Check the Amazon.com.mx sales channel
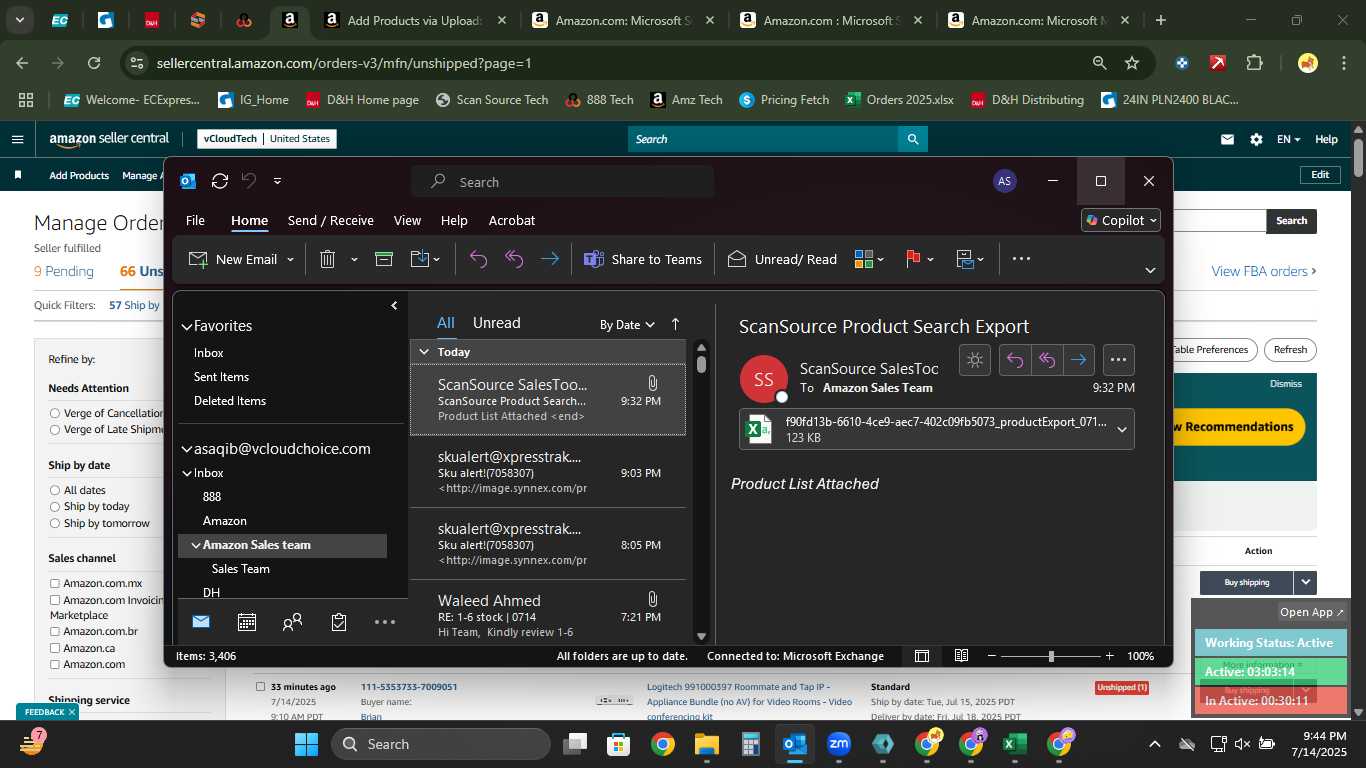Viewport: 1366px width, 768px height. click(x=55, y=583)
